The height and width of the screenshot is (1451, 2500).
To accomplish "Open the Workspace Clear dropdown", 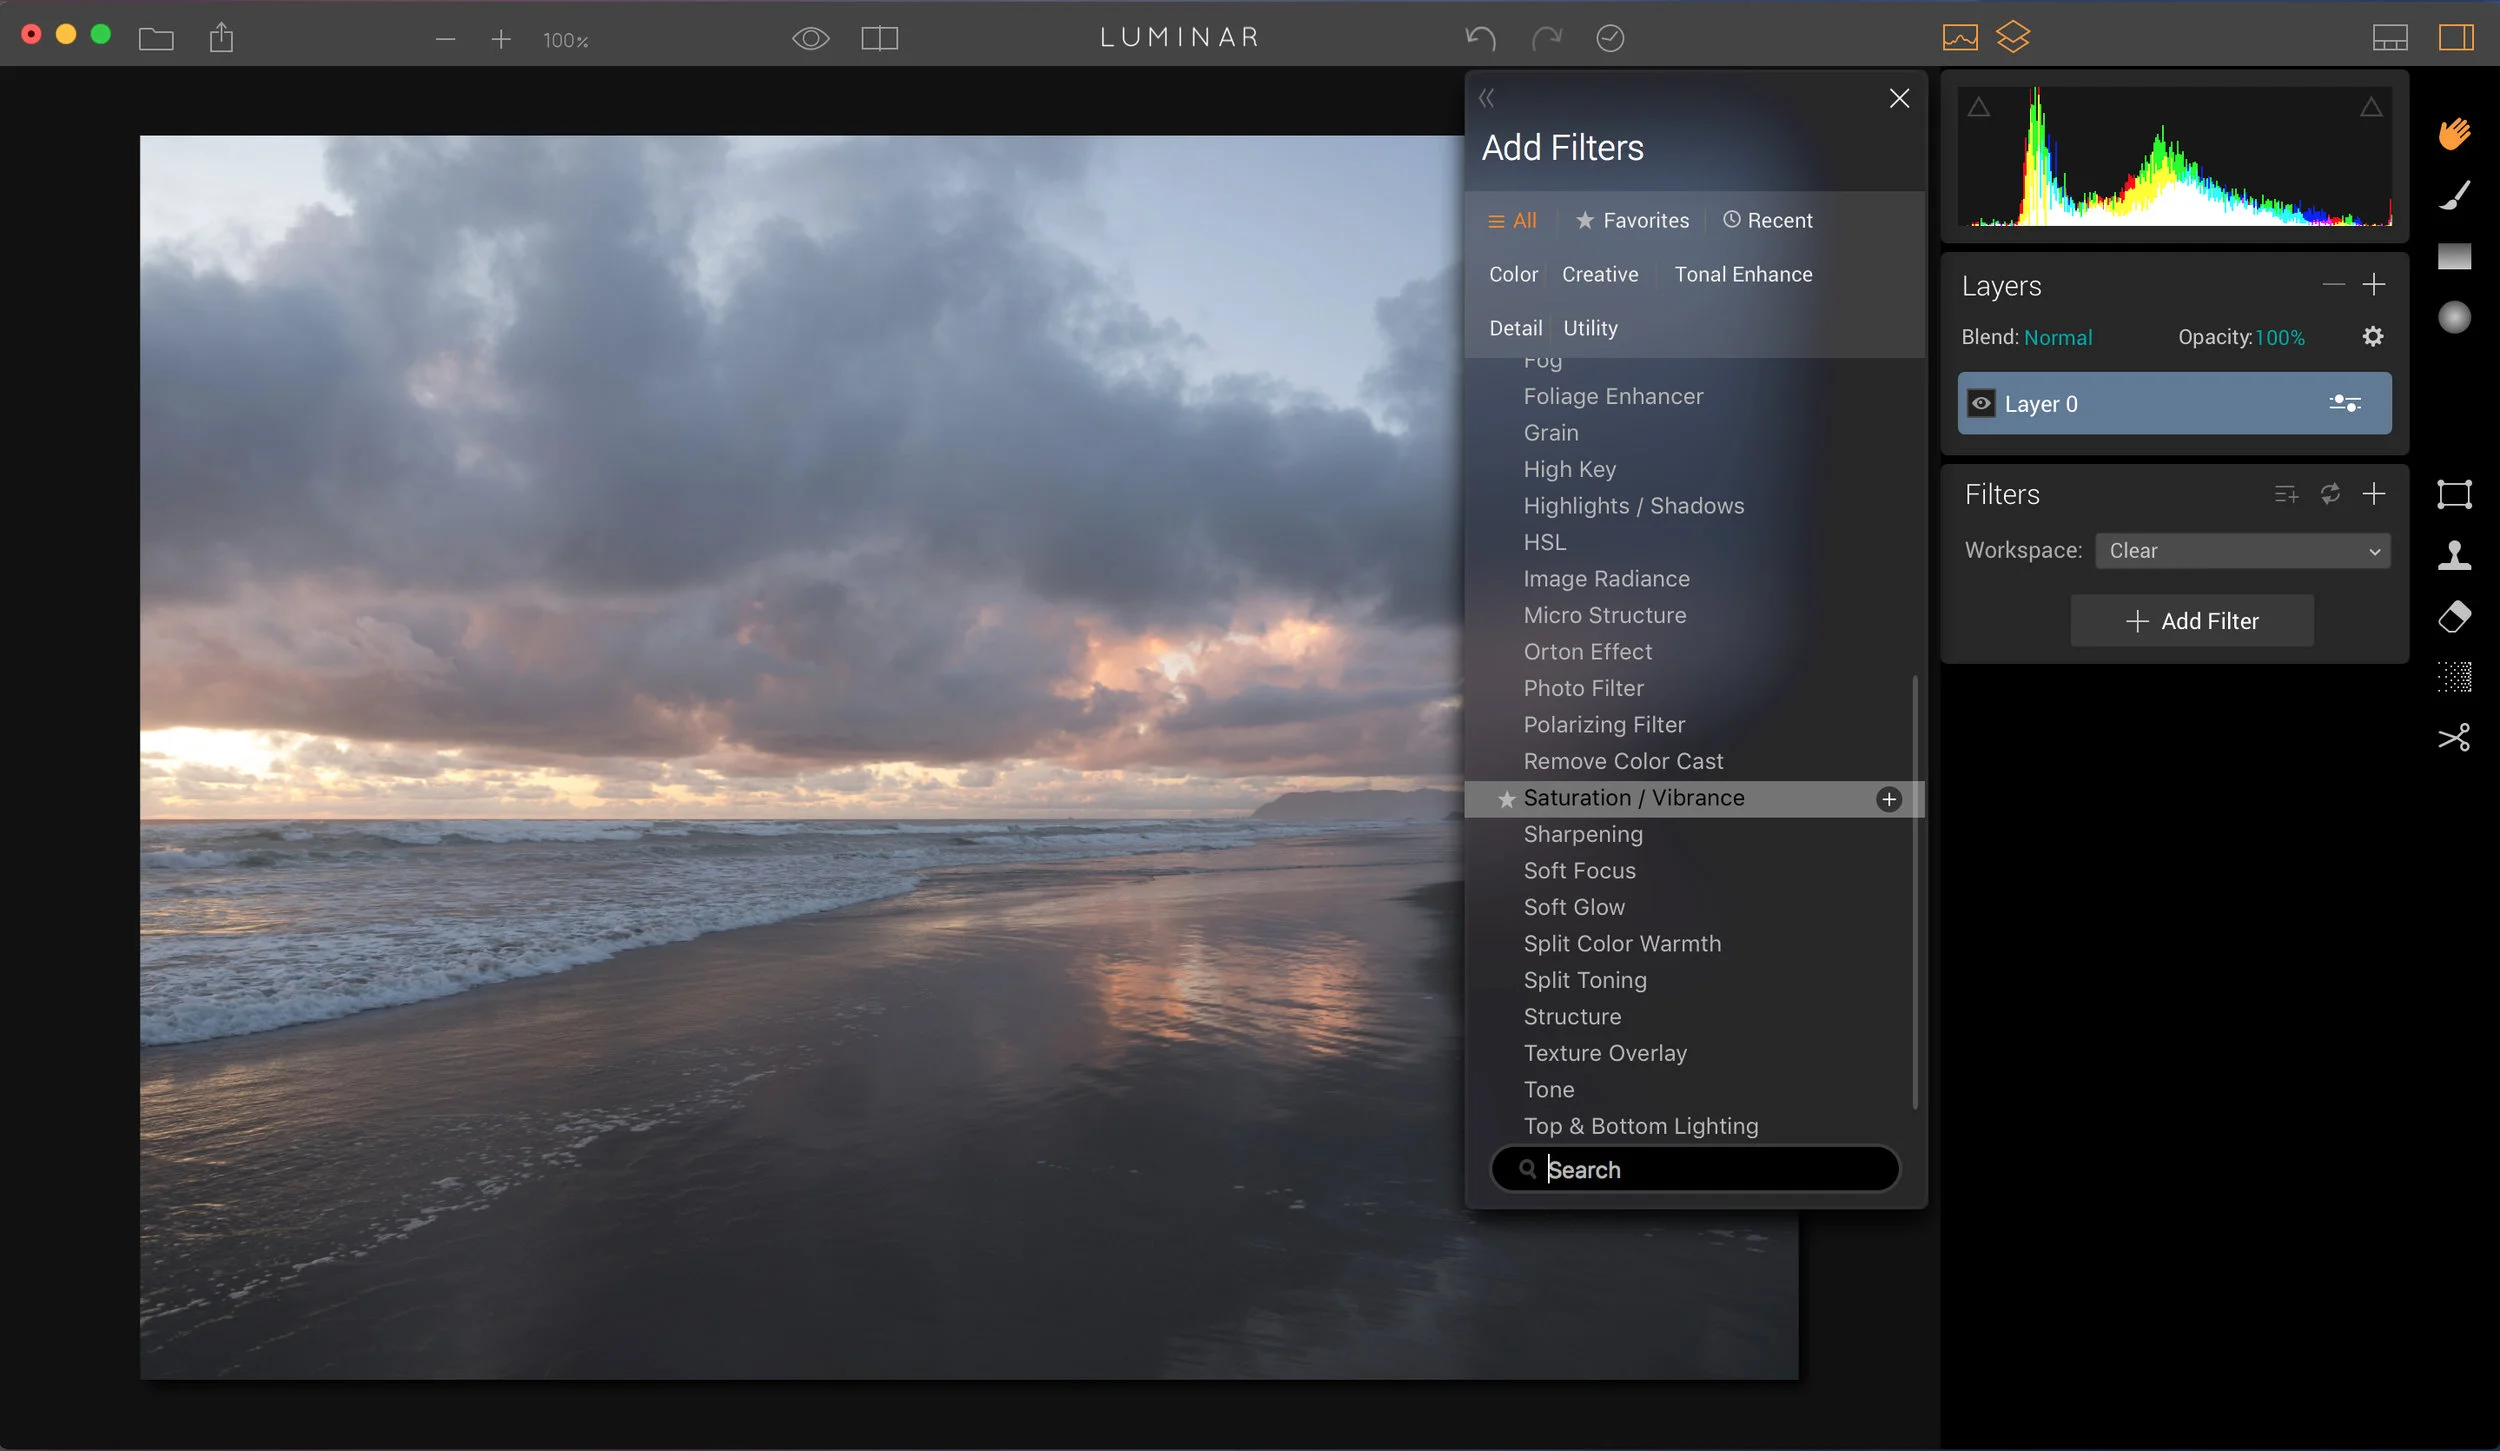I will point(2242,551).
